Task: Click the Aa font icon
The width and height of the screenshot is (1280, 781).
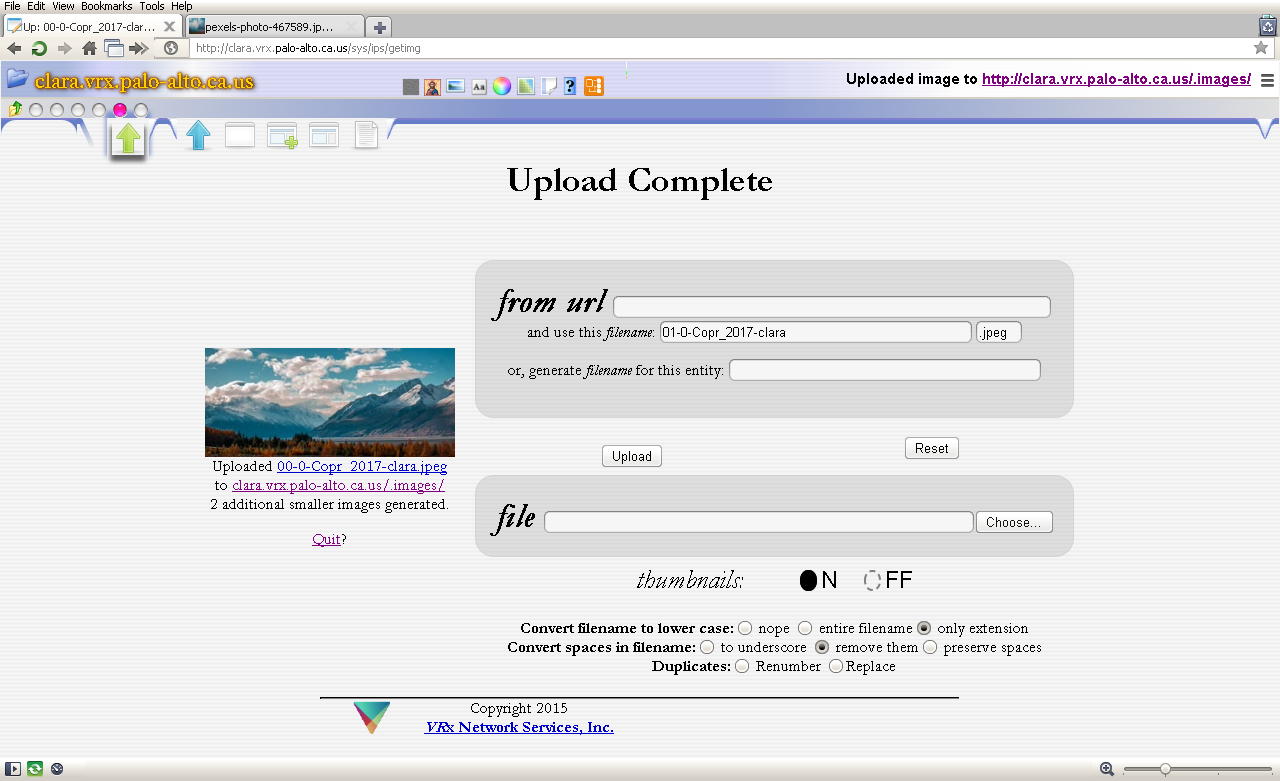Action: (x=479, y=86)
